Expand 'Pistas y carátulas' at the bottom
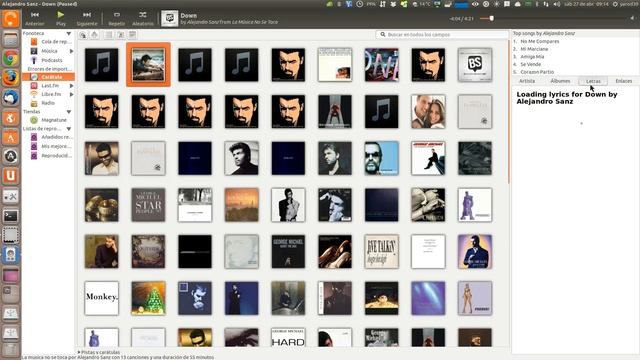Screen dimensions: 640x360 (x=99, y=352)
